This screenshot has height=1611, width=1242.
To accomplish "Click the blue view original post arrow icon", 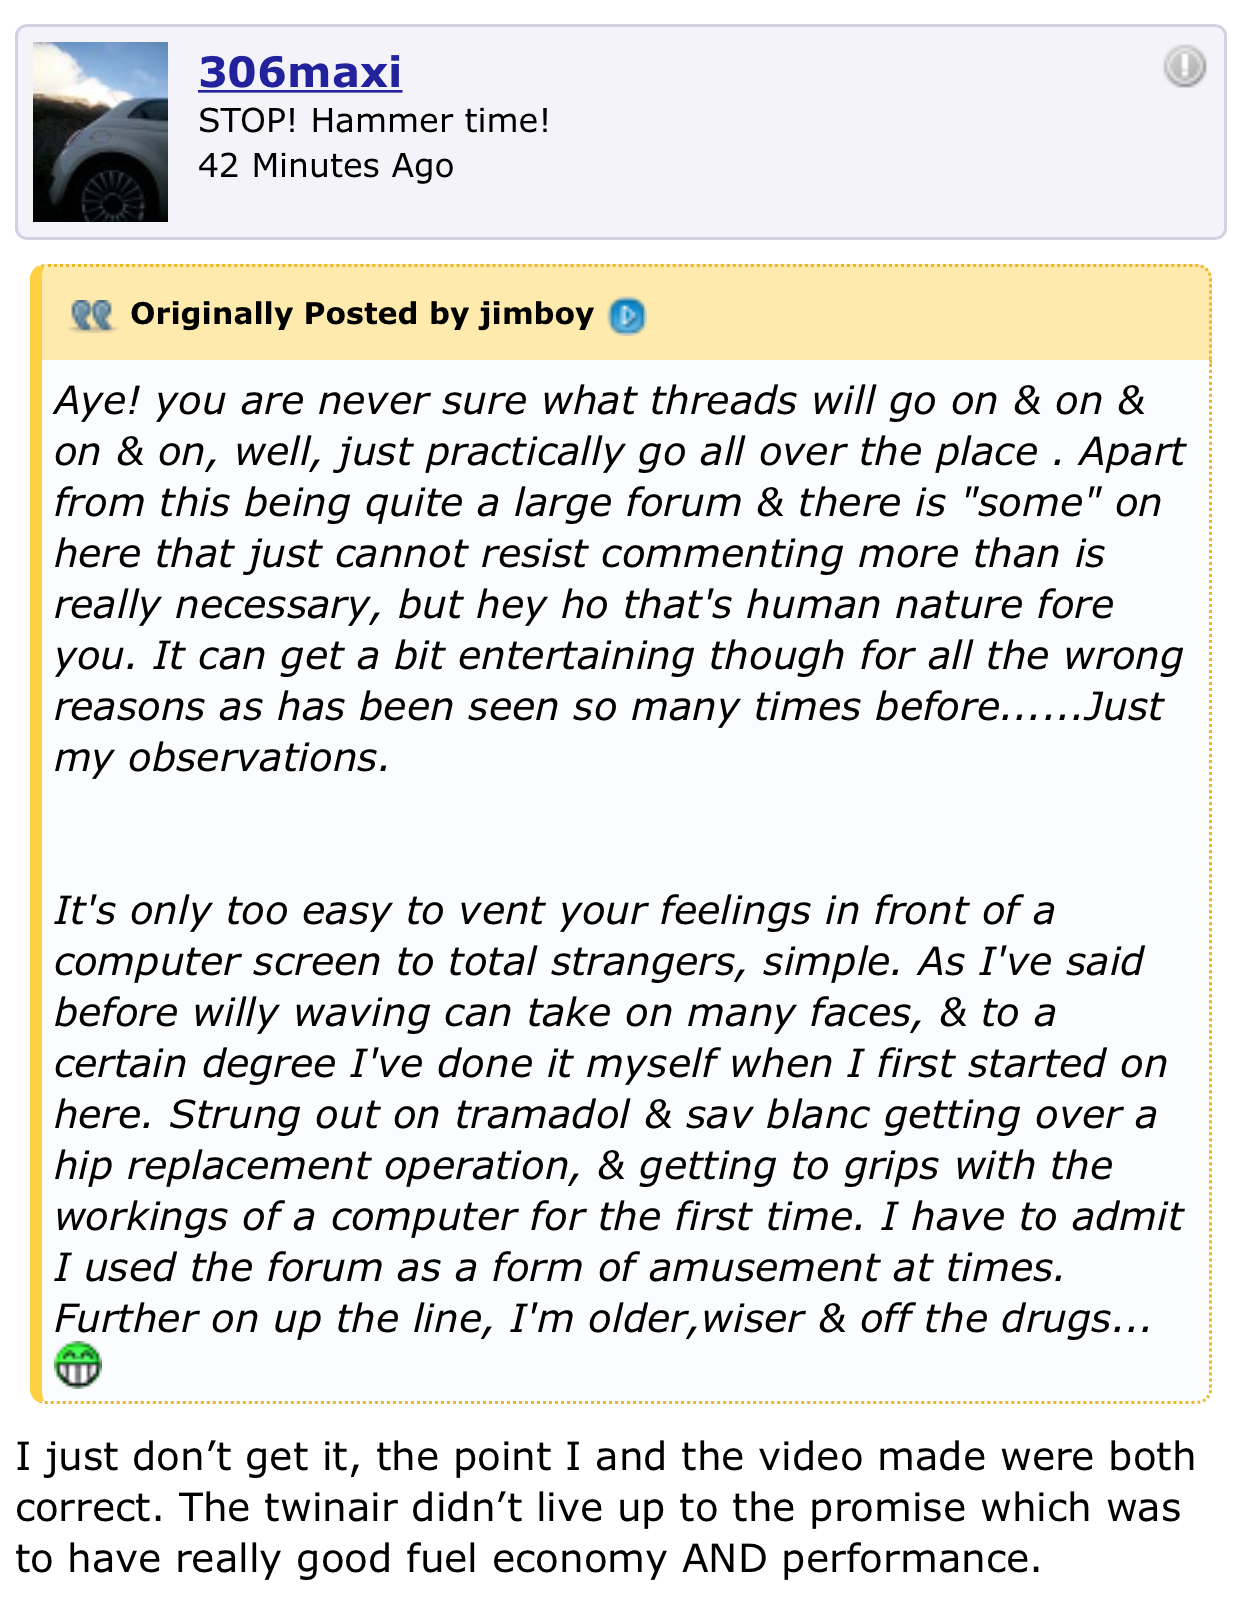I will (x=627, y=316).
